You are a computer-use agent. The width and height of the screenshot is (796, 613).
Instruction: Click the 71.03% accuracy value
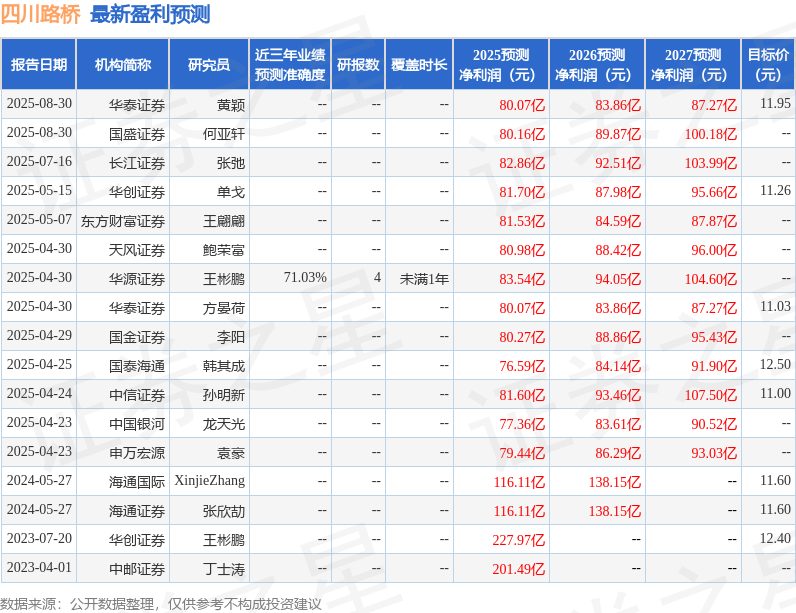[x=305, y=278]
